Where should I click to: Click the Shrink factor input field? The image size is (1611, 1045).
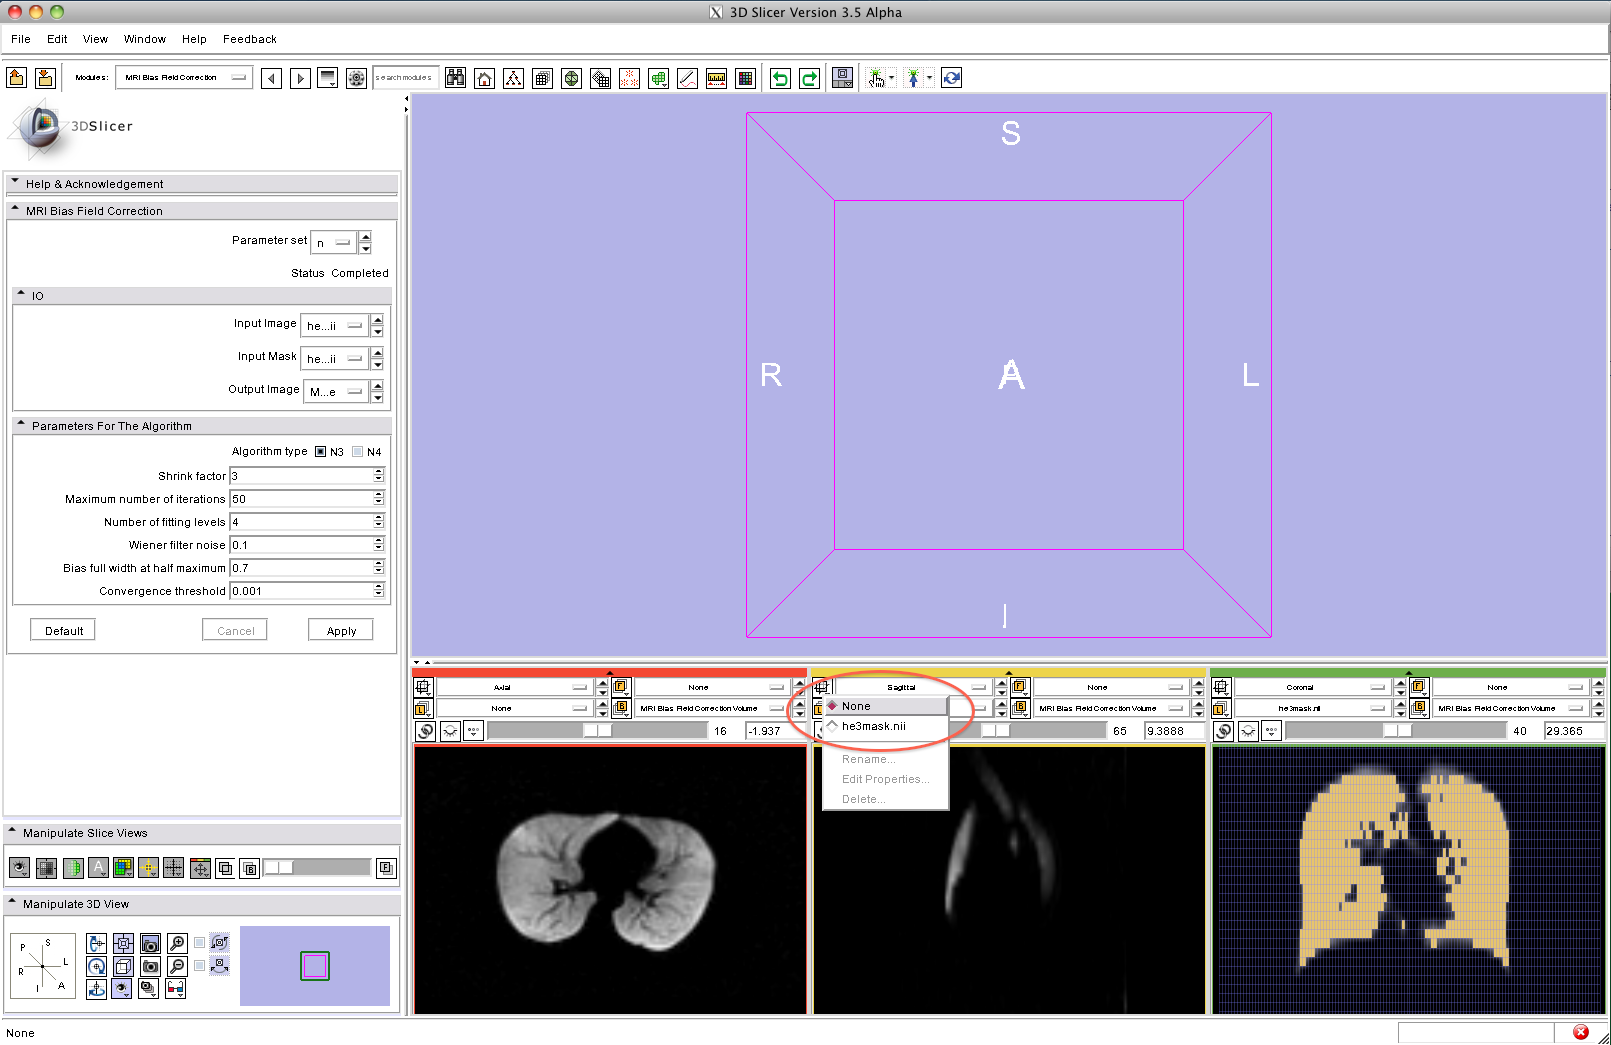point(302,476)
